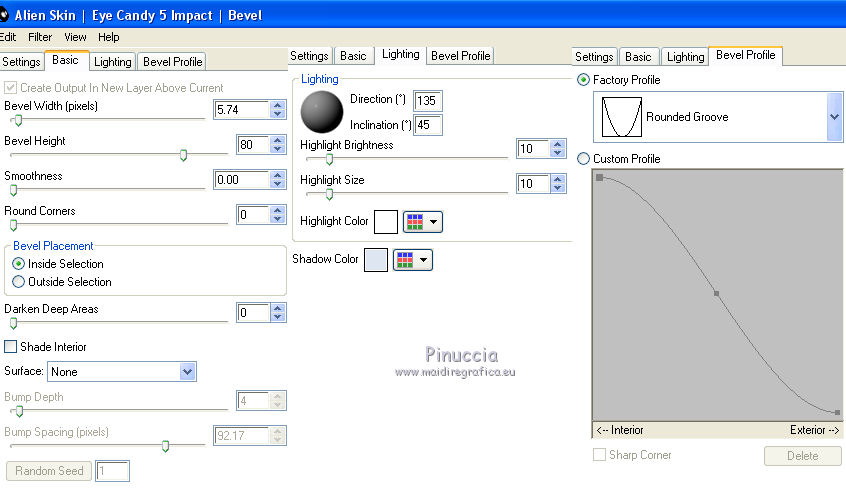Viewport: 846px width, 495px height.
Task: Open the View menu
Action: click(x=75, y=37)
